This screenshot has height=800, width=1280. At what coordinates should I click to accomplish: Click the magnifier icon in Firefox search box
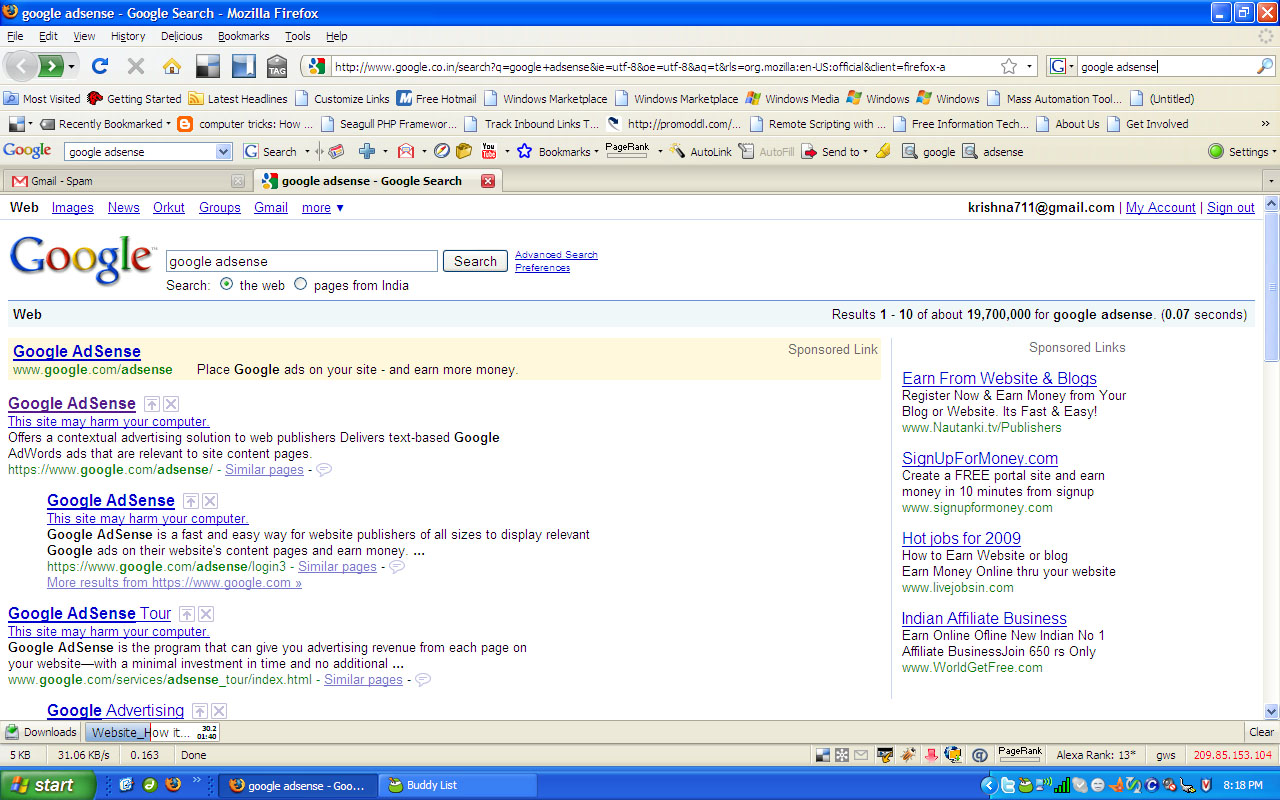[1265, 66]
